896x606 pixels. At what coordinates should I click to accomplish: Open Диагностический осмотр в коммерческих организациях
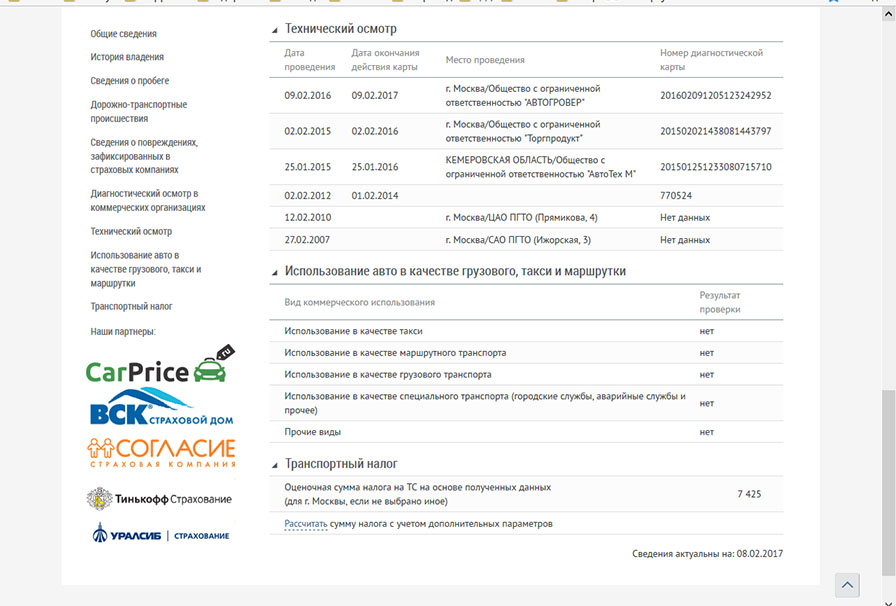pos(147,200)
